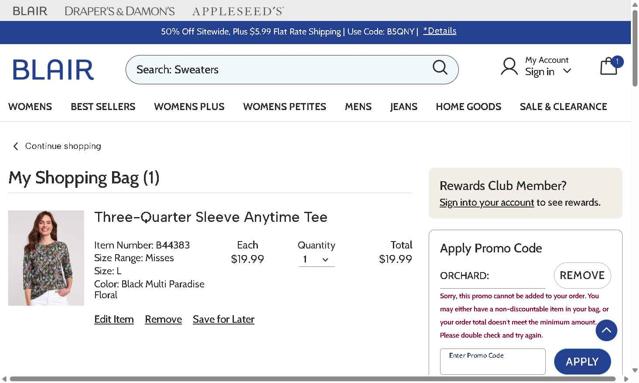Open the promo *Details link
This screenshot has width=639, height=383.
(x=440, y=31)
